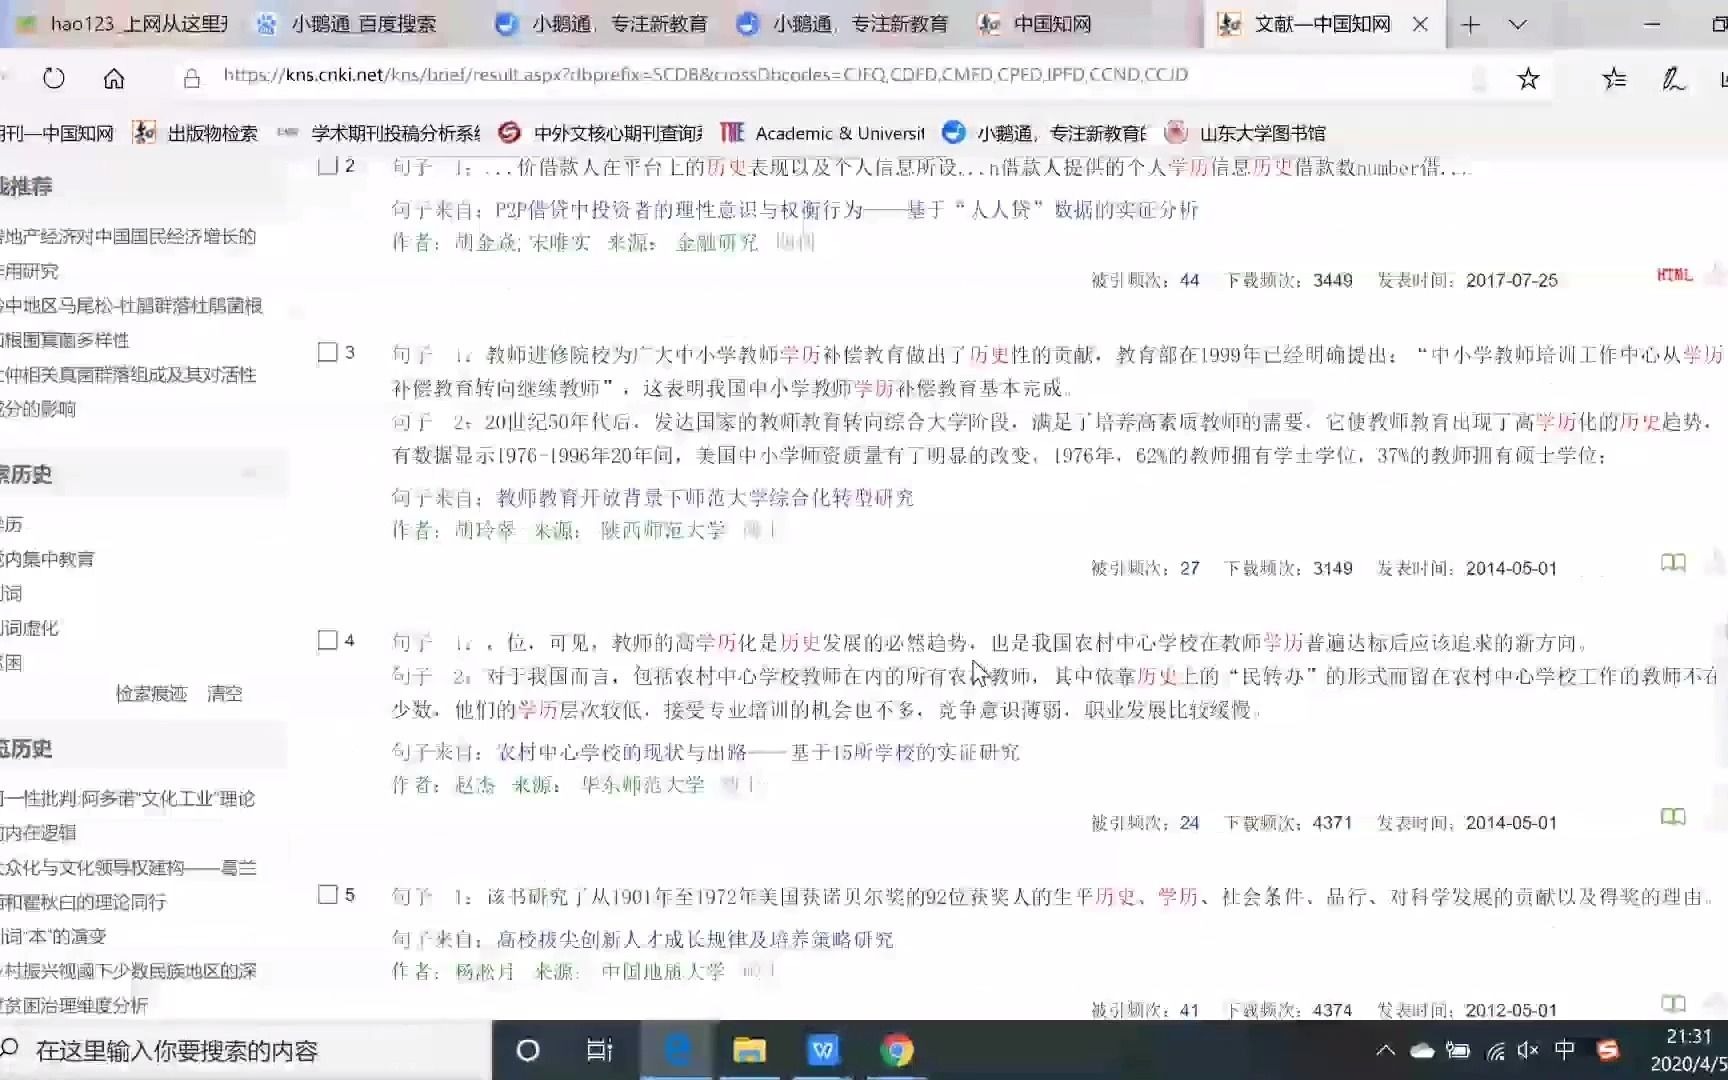Viewport: 1728px width, 1080px height.
Task: Click Windows search box
Action: coord(245,1050)
